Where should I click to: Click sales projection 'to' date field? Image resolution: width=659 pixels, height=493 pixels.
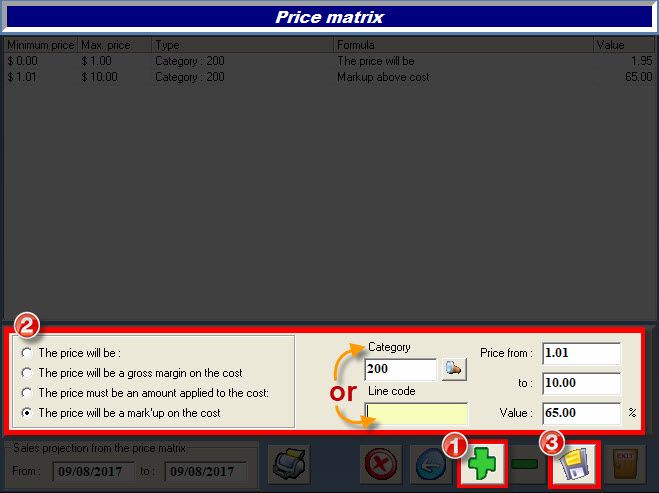pyautogui.click(x=206, y=471)
